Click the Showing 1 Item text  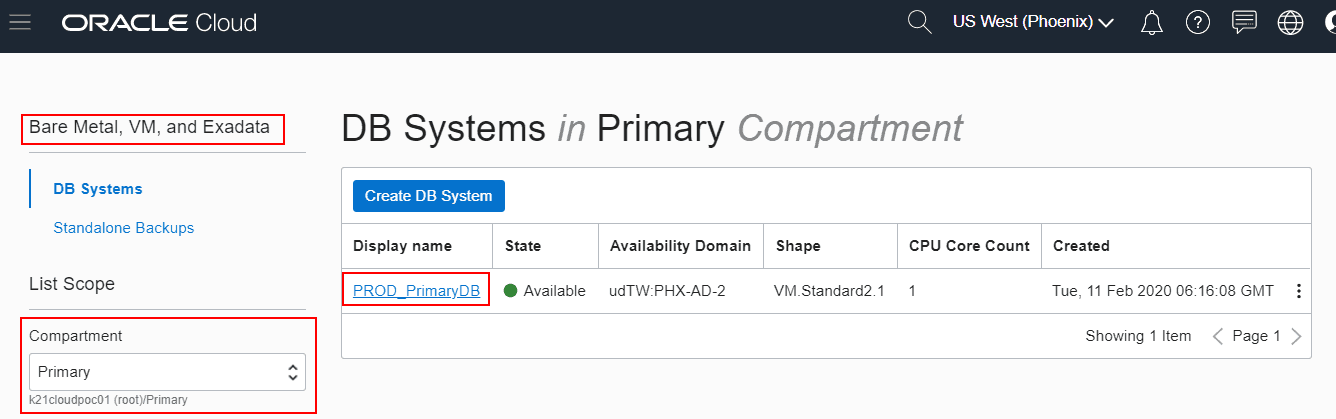pyautogui.click(x=1138, y=336)
